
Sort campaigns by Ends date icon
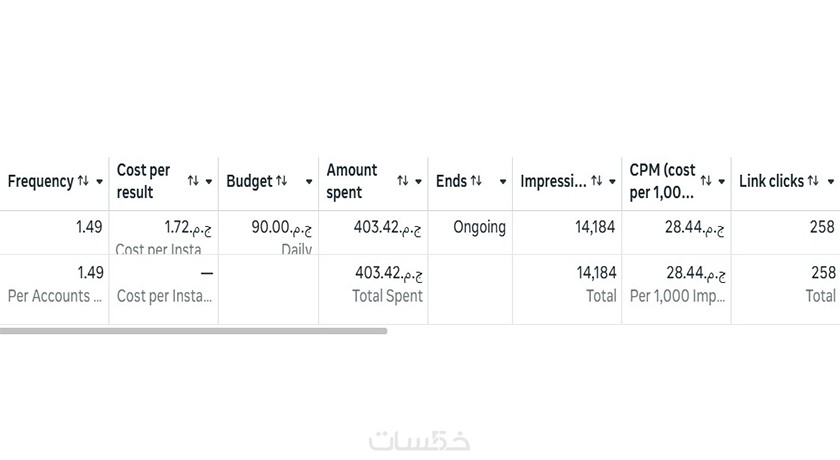pyautogui.click(x=476, y=181)
